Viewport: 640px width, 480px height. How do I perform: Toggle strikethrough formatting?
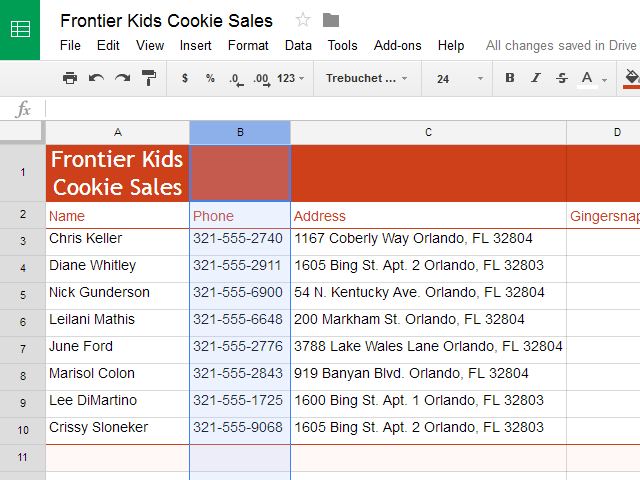(561, 78)
